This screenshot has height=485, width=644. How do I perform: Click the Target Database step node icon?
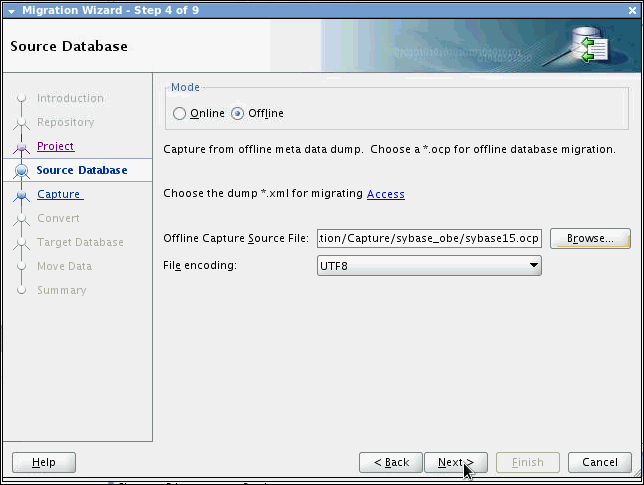click(x=21, y=243)
